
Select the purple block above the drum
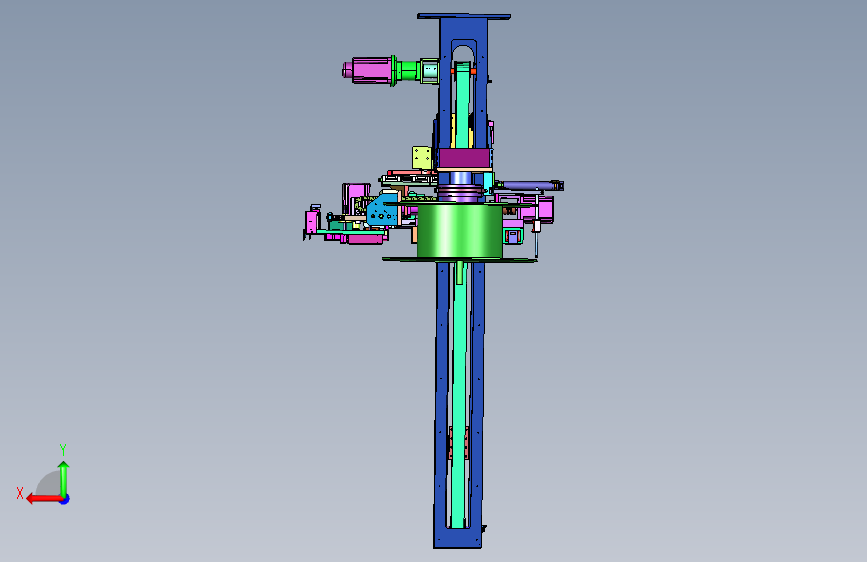pyautogui.click(x=464, y=158)
